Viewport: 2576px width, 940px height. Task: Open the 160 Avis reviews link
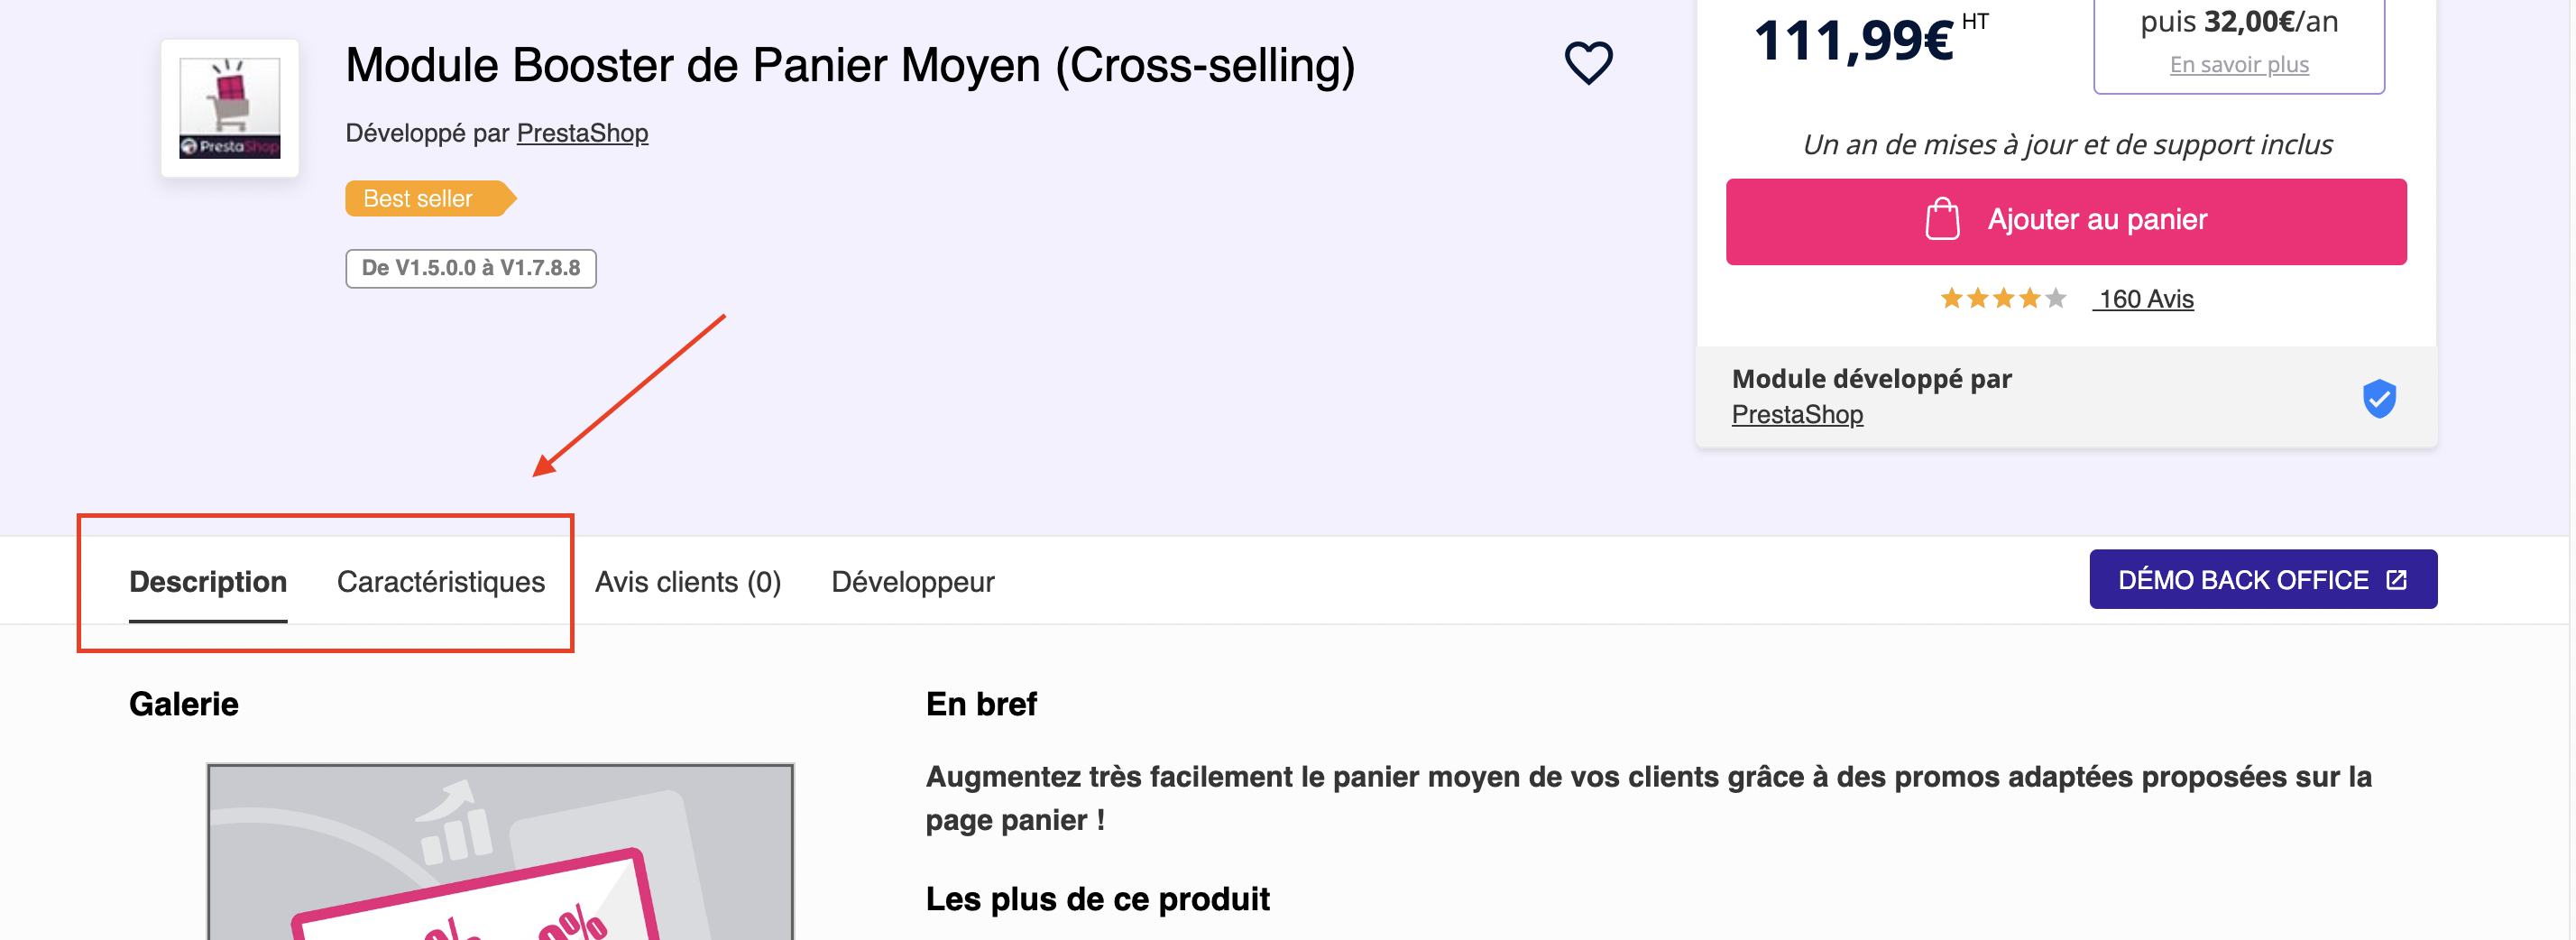point(2144,299)
